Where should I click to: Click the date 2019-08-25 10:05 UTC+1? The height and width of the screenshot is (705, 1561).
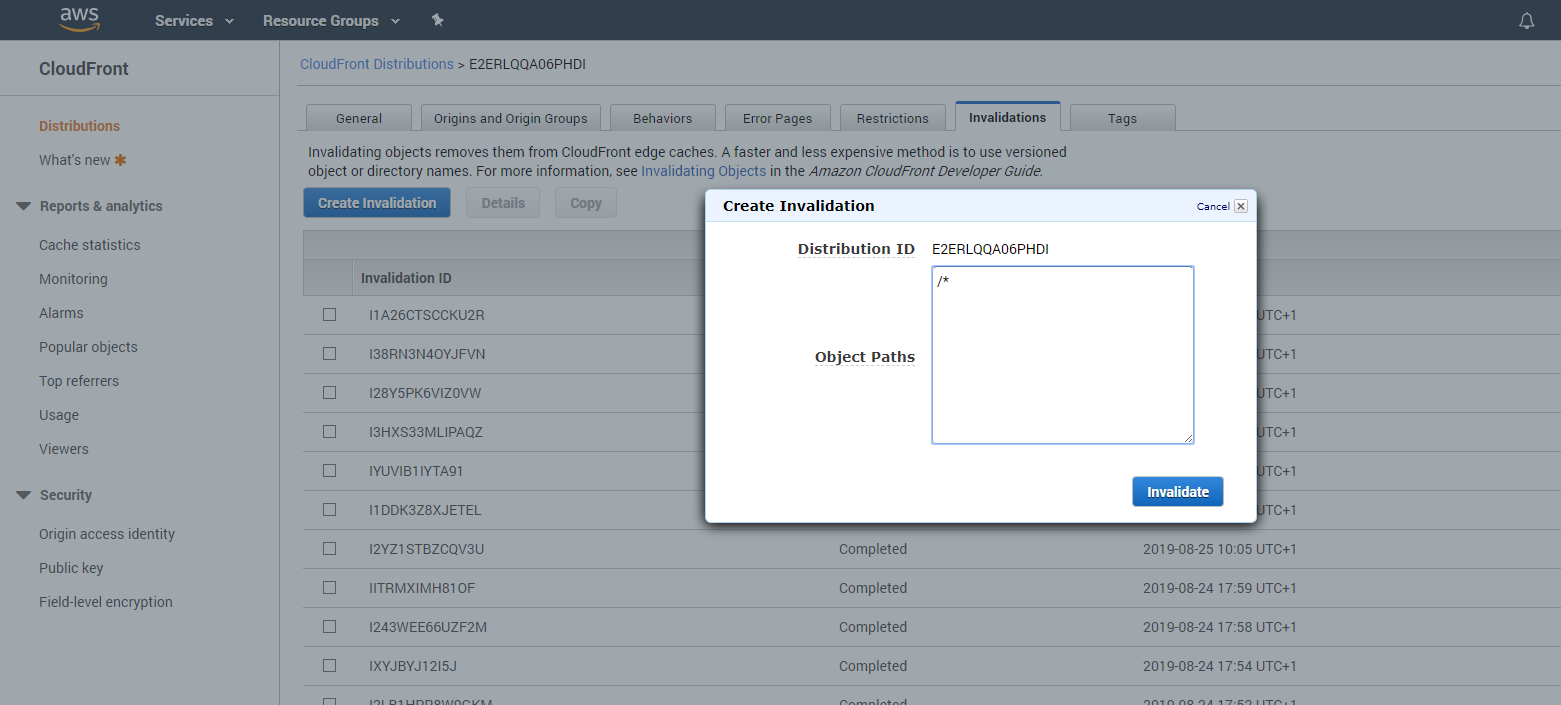tap(1220, 549)
